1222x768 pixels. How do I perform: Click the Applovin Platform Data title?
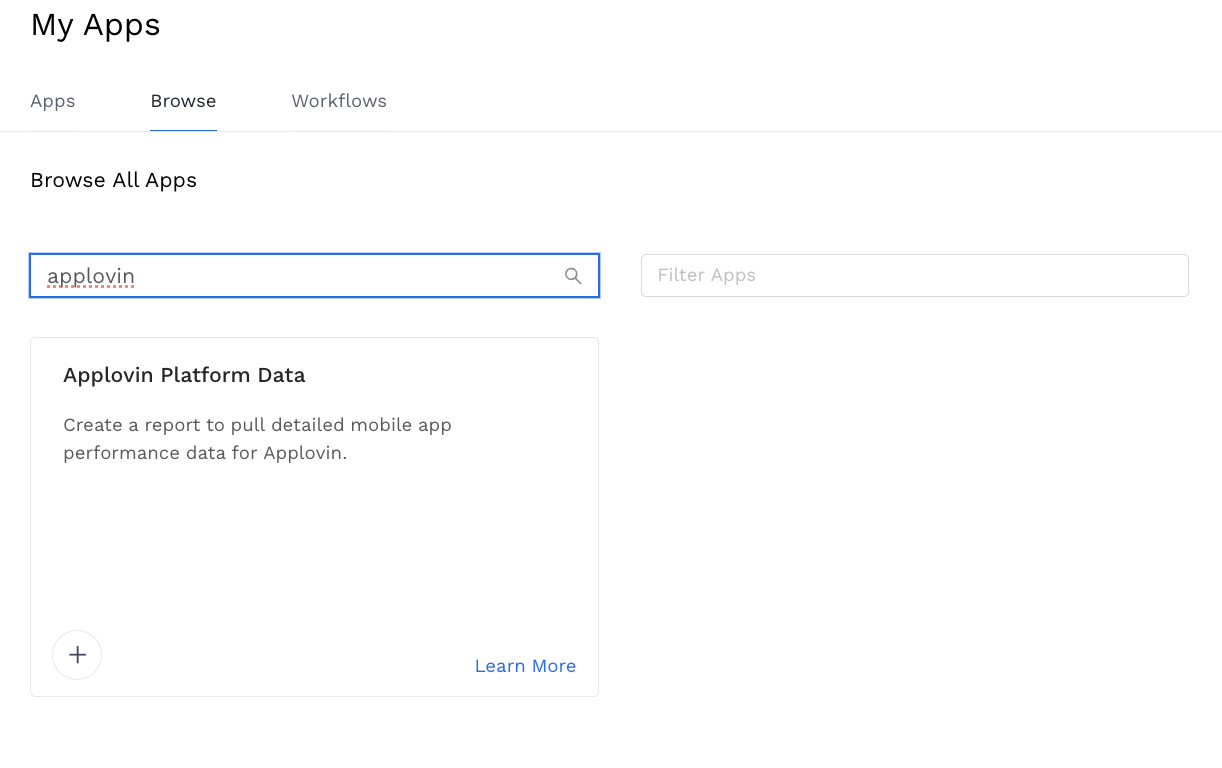[x=184, y=375]
